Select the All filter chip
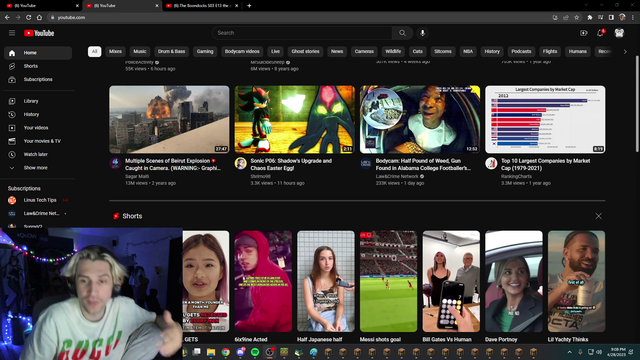The image size is (640, 360). coord(94,51)
